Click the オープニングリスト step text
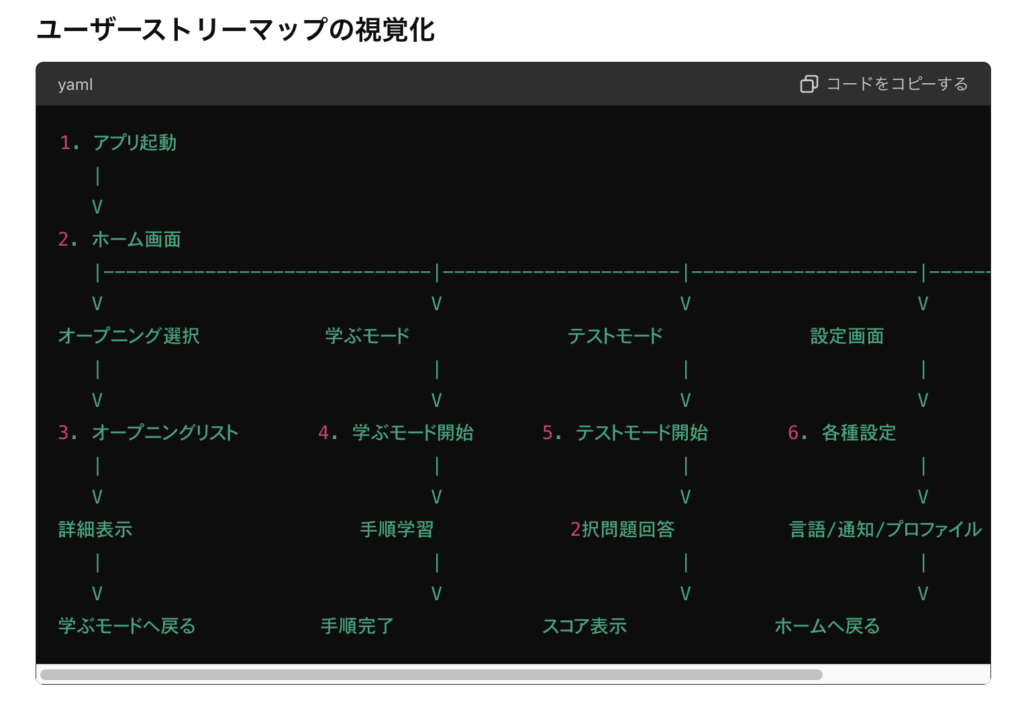 click(x=165, y=433)
